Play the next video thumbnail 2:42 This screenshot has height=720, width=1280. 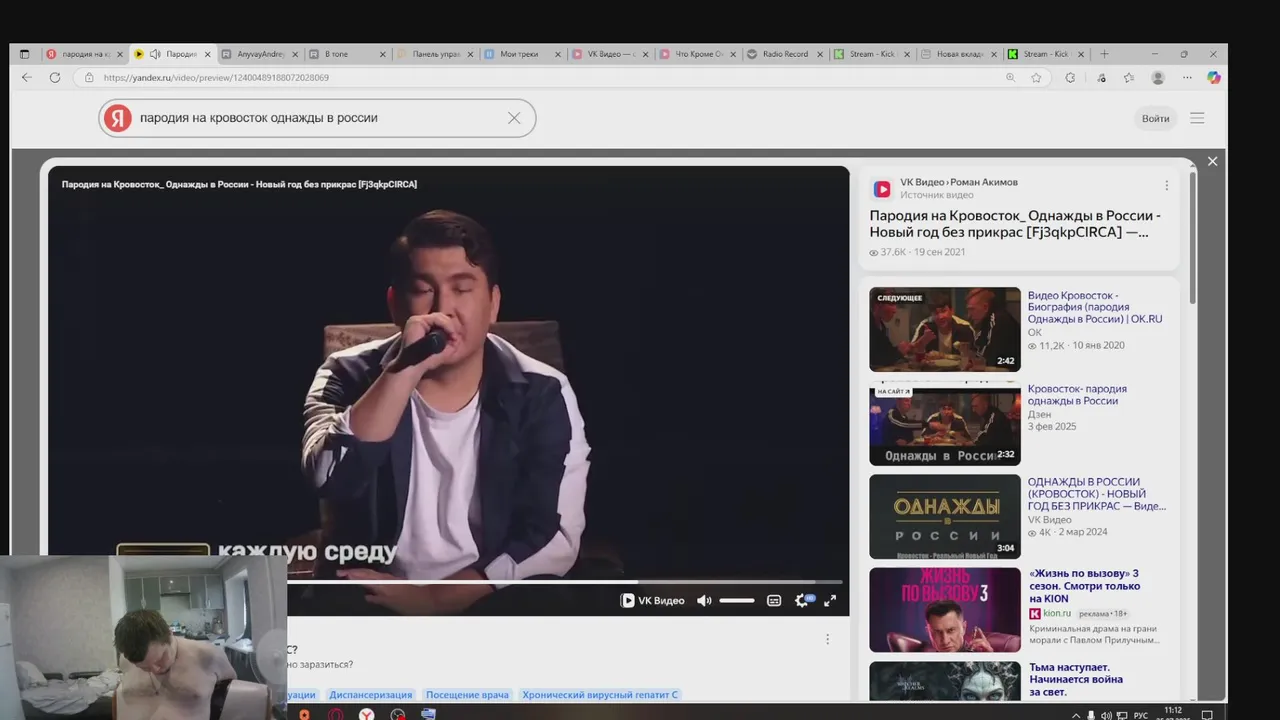[x=945, y=330]
